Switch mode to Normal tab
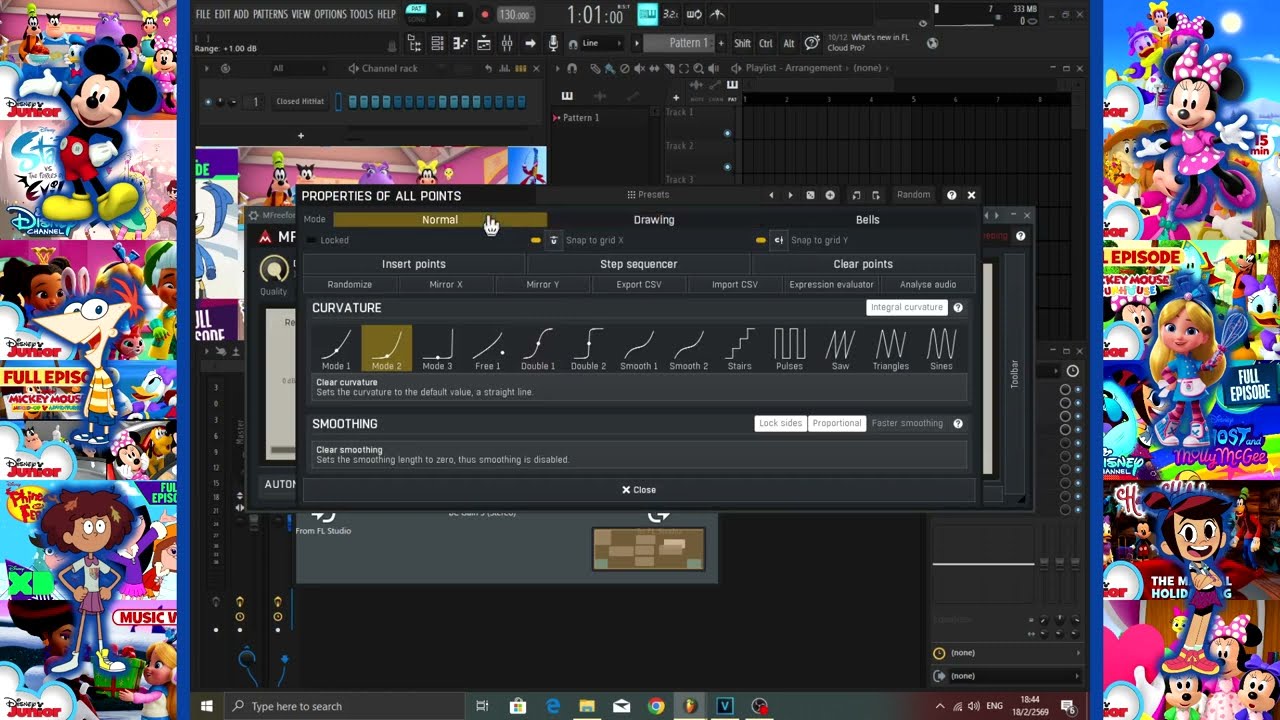Image resolution: width=1280 pixels, height=720 pixels. 440,220
